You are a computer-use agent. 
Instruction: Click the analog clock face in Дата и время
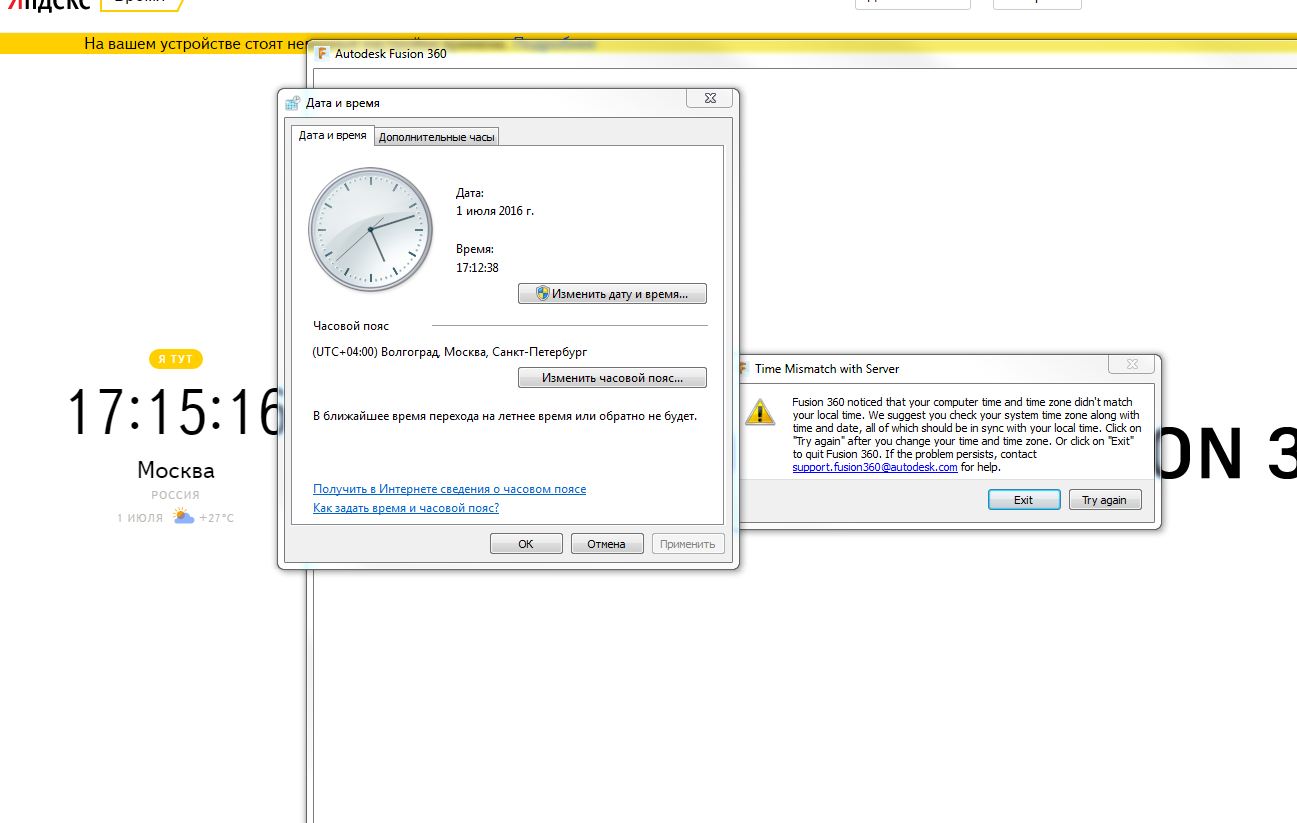coord(370,229)
